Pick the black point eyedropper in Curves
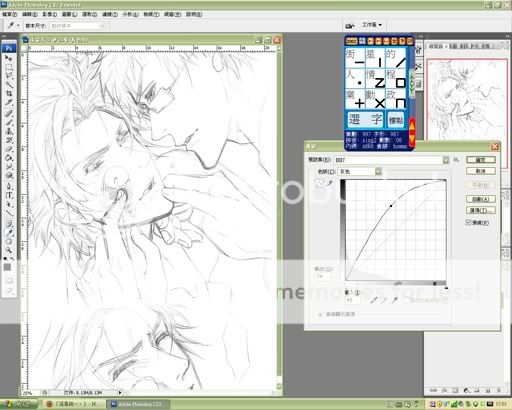The height and width of the screenshot is (410, 512). coord(374,300)
